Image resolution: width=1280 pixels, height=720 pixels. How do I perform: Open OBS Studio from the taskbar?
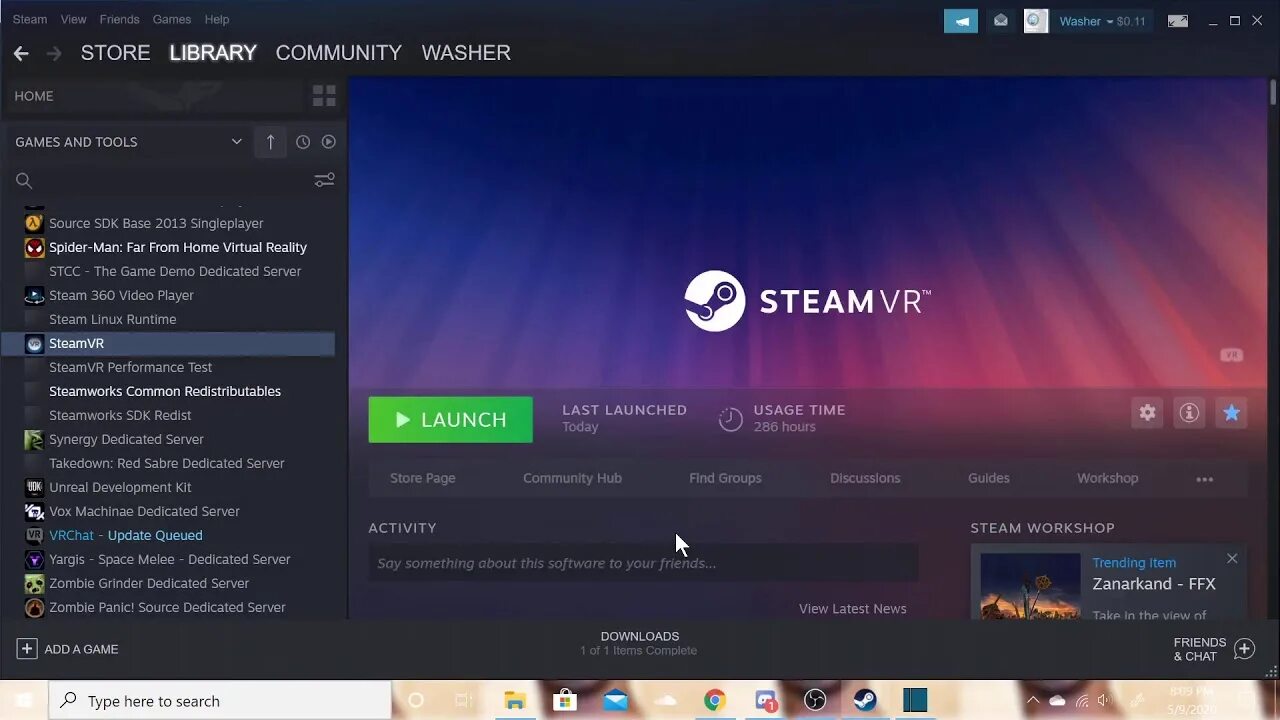(x=815, y=700)
